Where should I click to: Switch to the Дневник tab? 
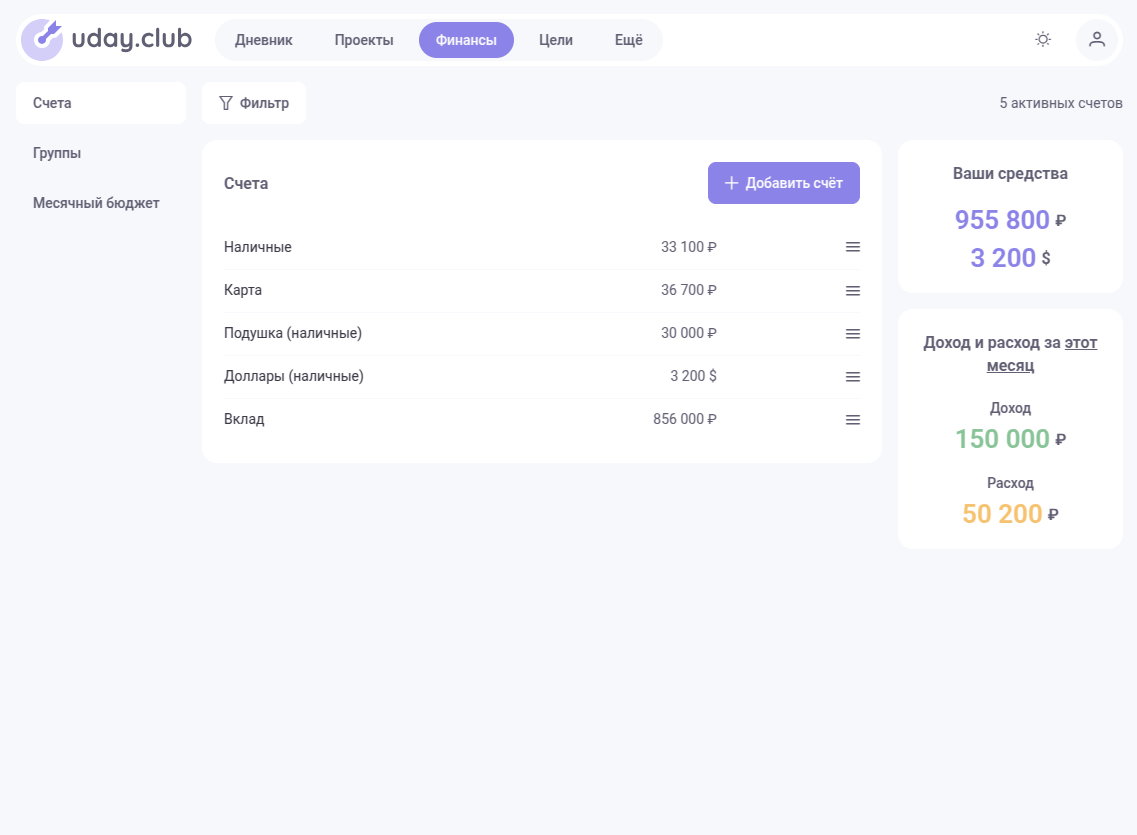(x=264, y=40)
